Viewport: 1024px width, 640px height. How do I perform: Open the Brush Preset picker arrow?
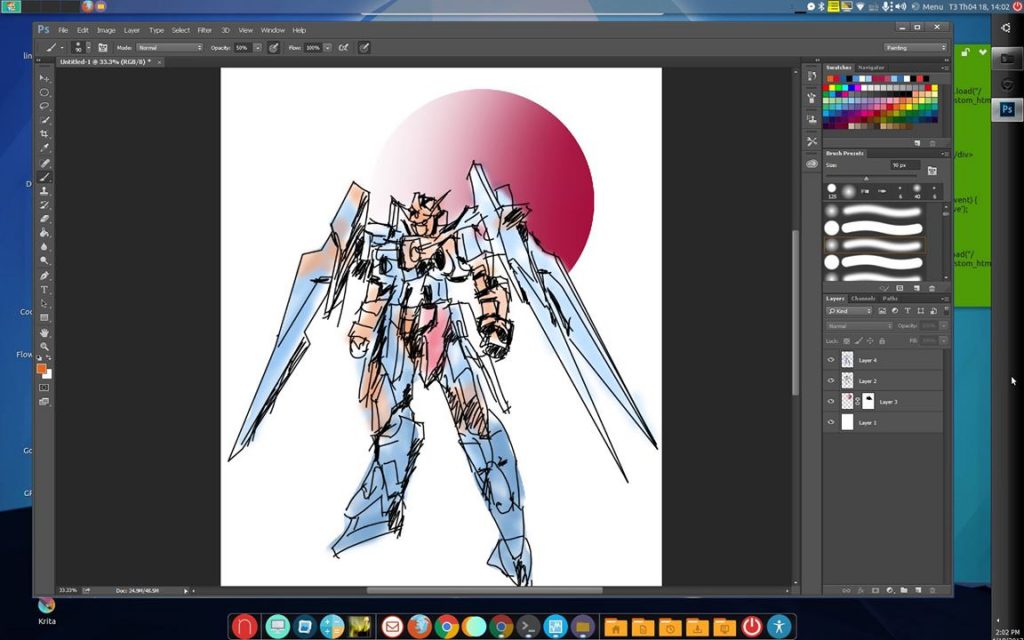(88, 48)
